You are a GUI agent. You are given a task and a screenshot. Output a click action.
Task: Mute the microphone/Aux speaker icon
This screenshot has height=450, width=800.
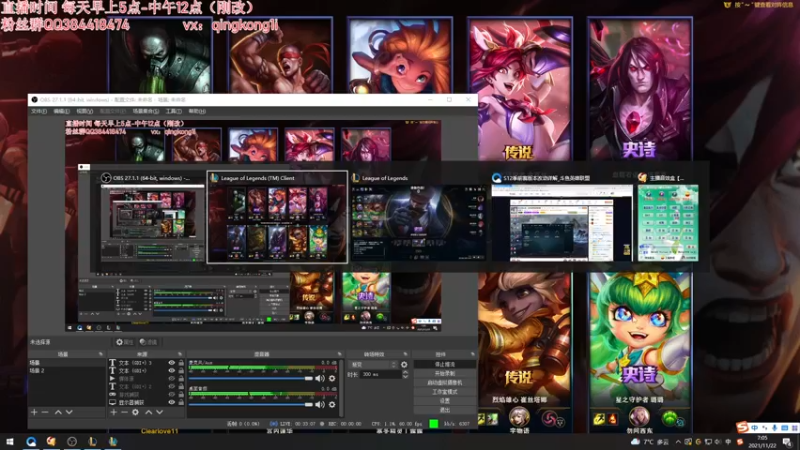(x=320, y=379)
